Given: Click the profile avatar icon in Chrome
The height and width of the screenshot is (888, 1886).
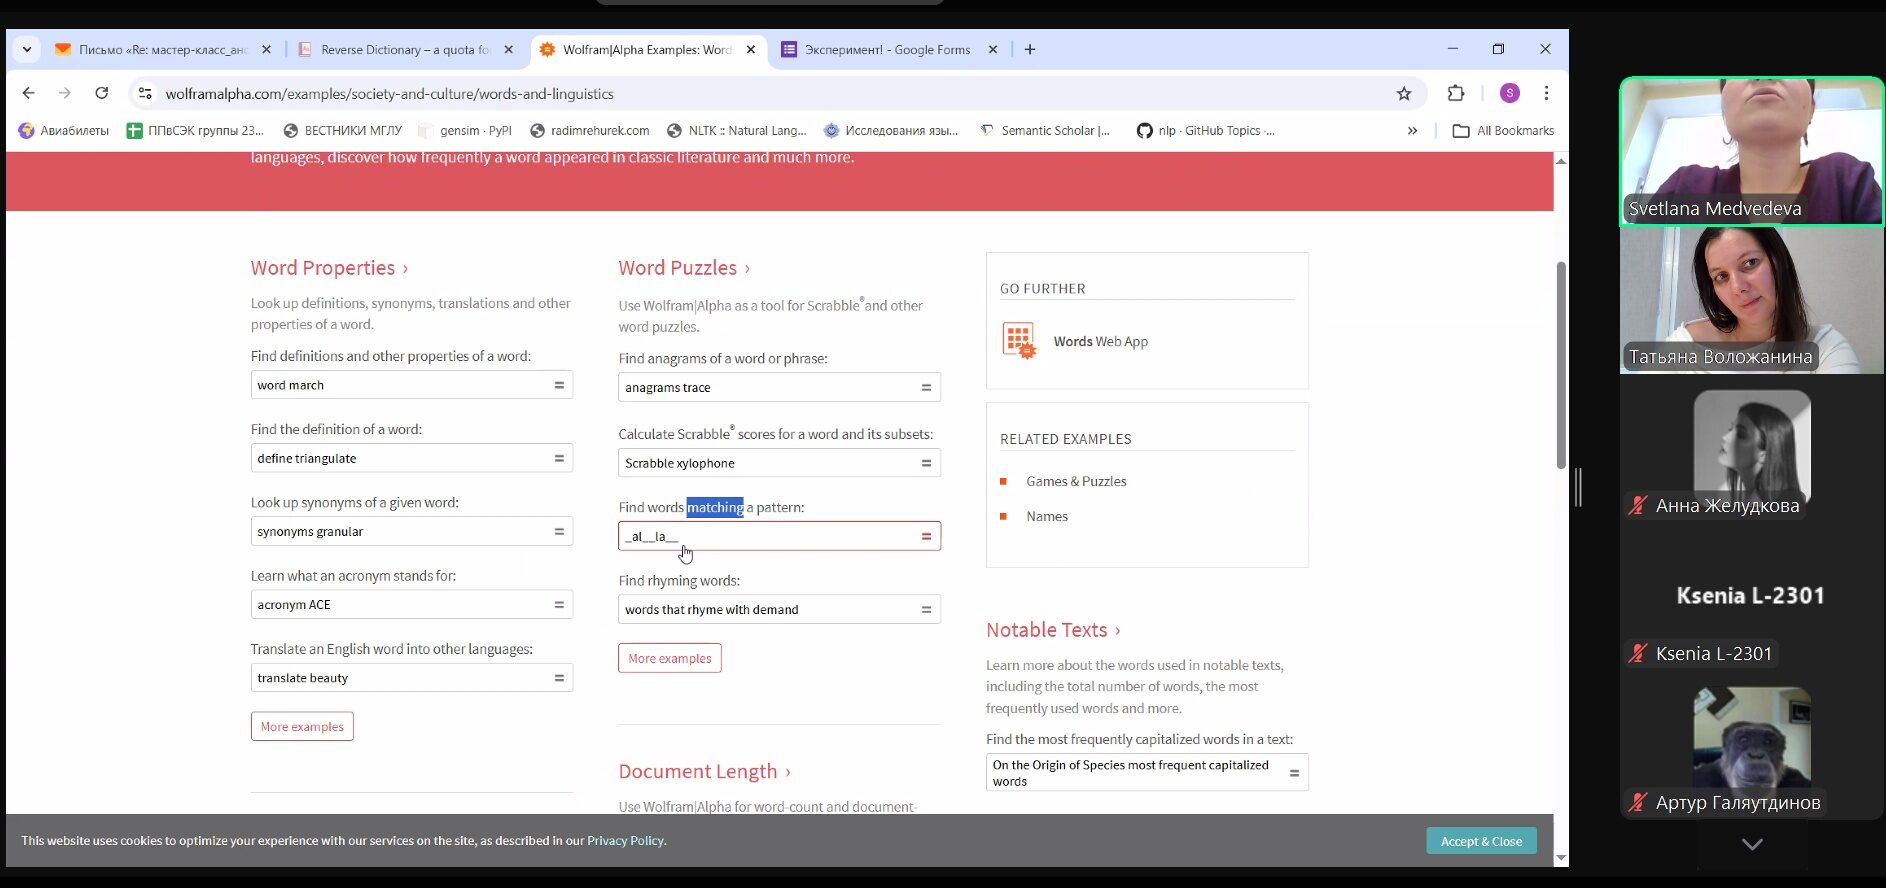Looking at the screenshot, I should tap(1509, 93).
